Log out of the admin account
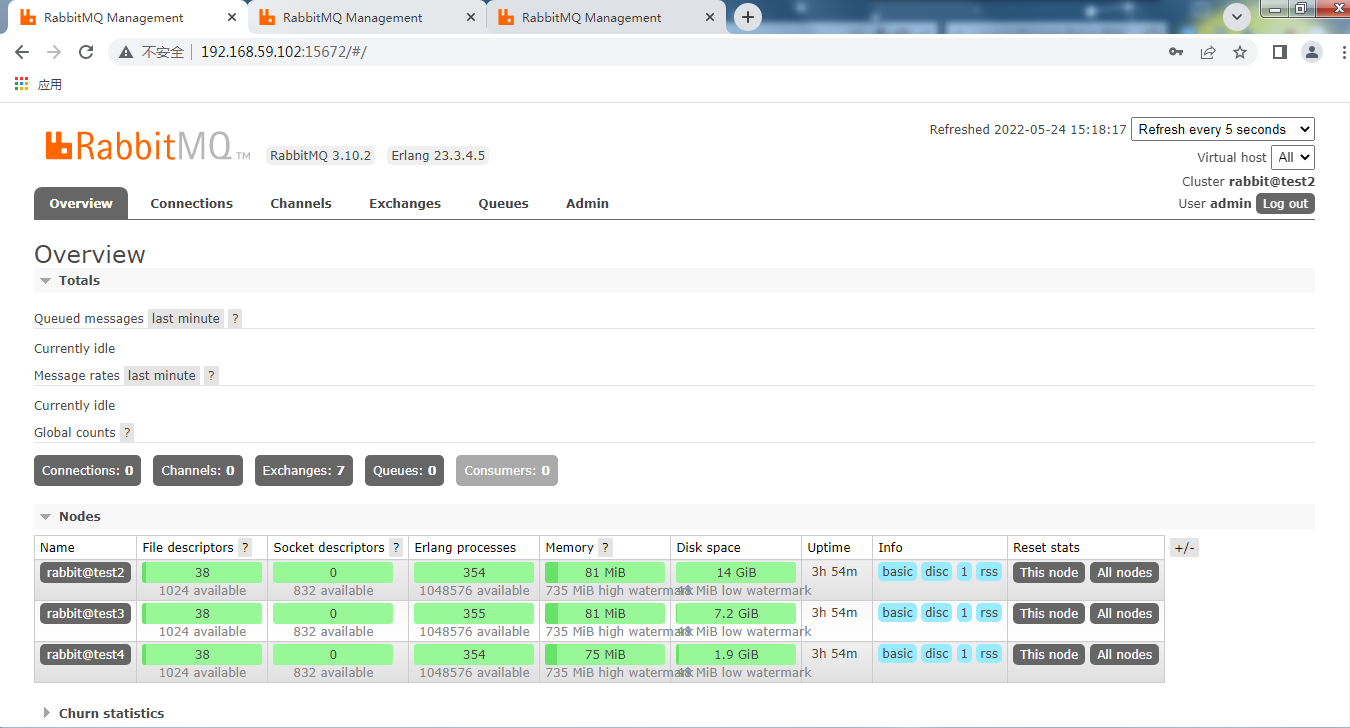1350x728 pixels. pyautogui.click(x=1285, y=203)
